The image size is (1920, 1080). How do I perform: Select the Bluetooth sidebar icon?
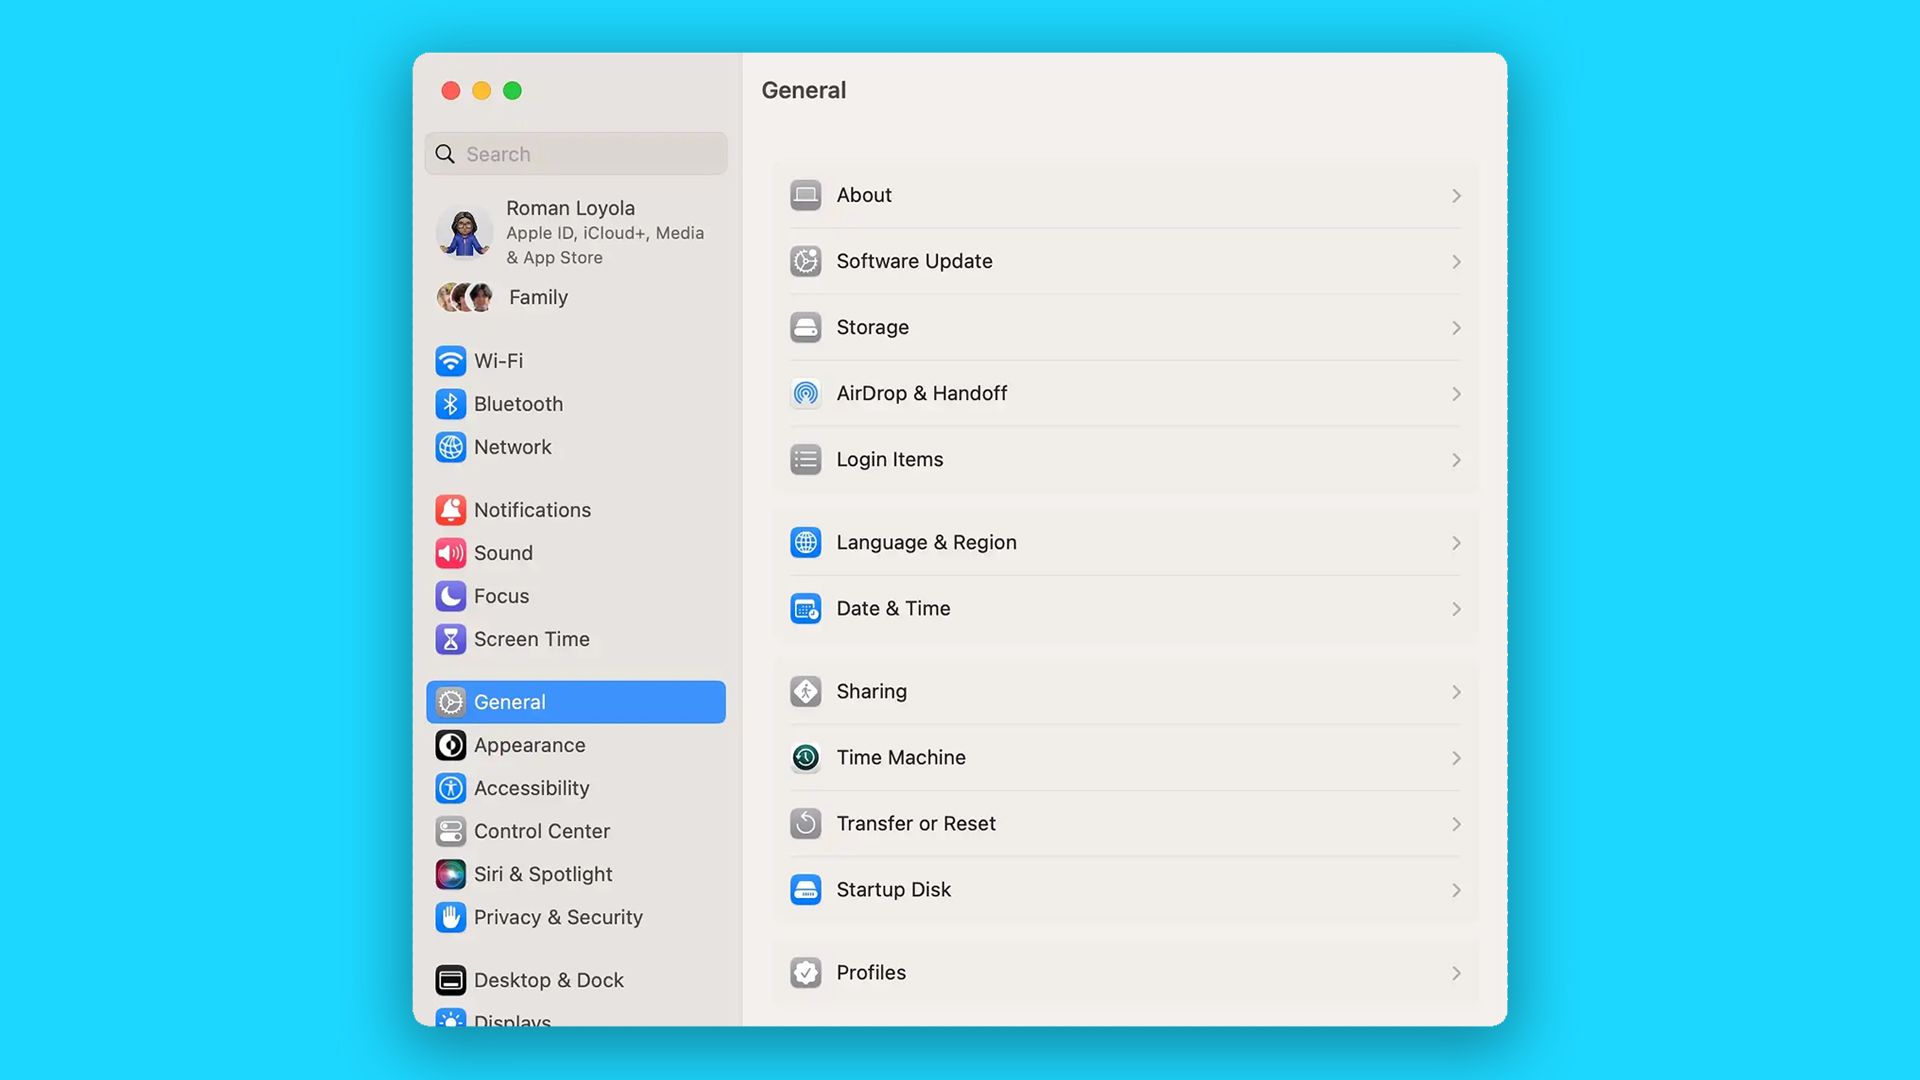pos(450,404)
